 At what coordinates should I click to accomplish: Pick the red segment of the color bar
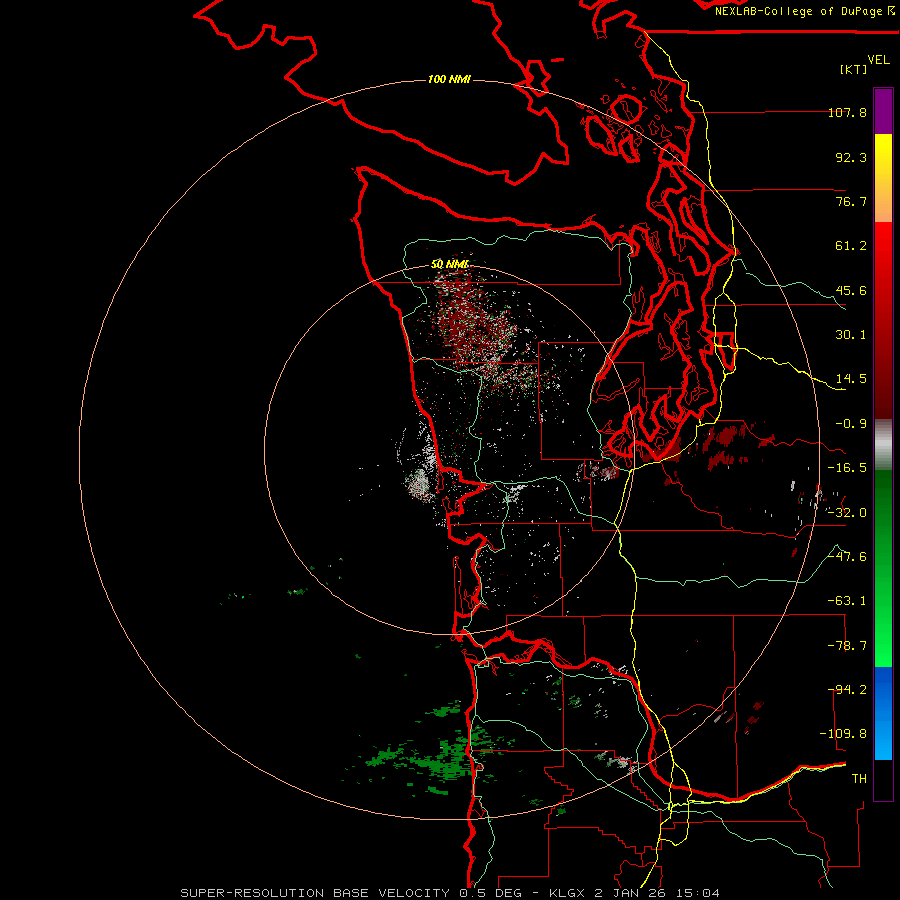(883, 320)
